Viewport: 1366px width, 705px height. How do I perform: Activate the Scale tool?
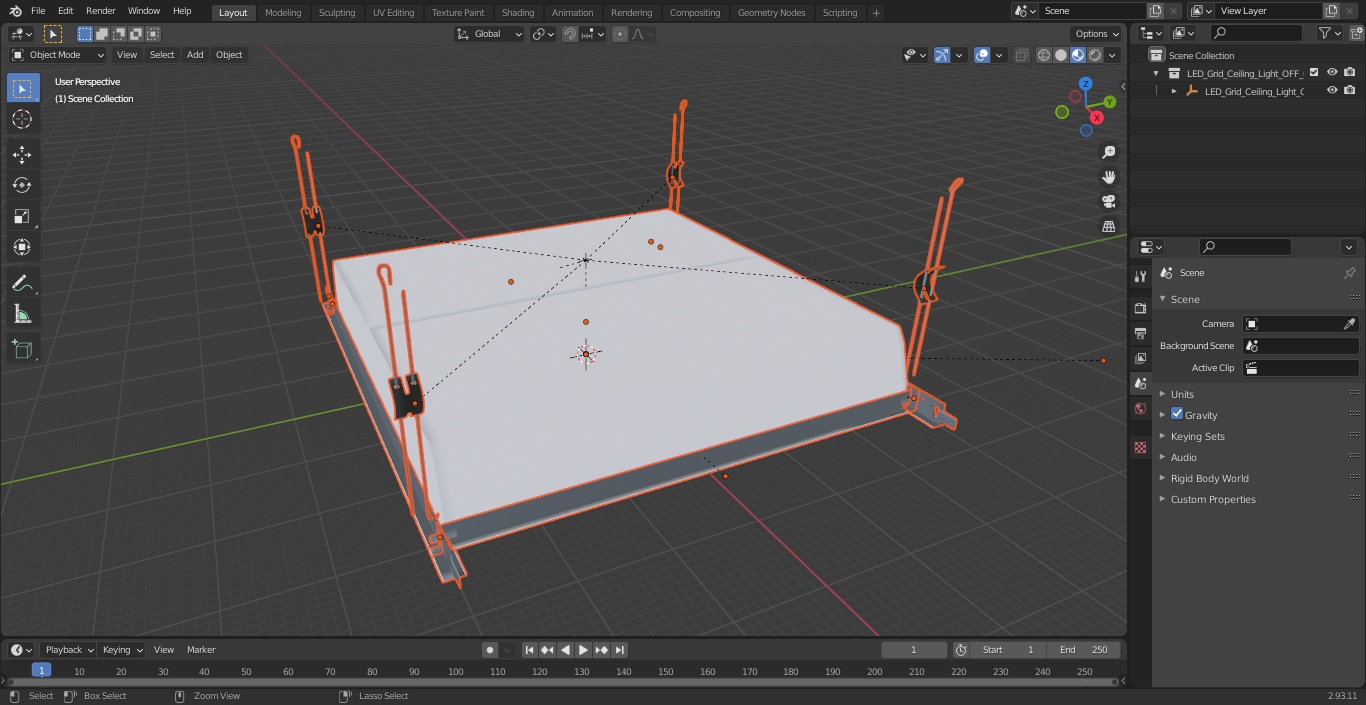[x=22, y=216]
